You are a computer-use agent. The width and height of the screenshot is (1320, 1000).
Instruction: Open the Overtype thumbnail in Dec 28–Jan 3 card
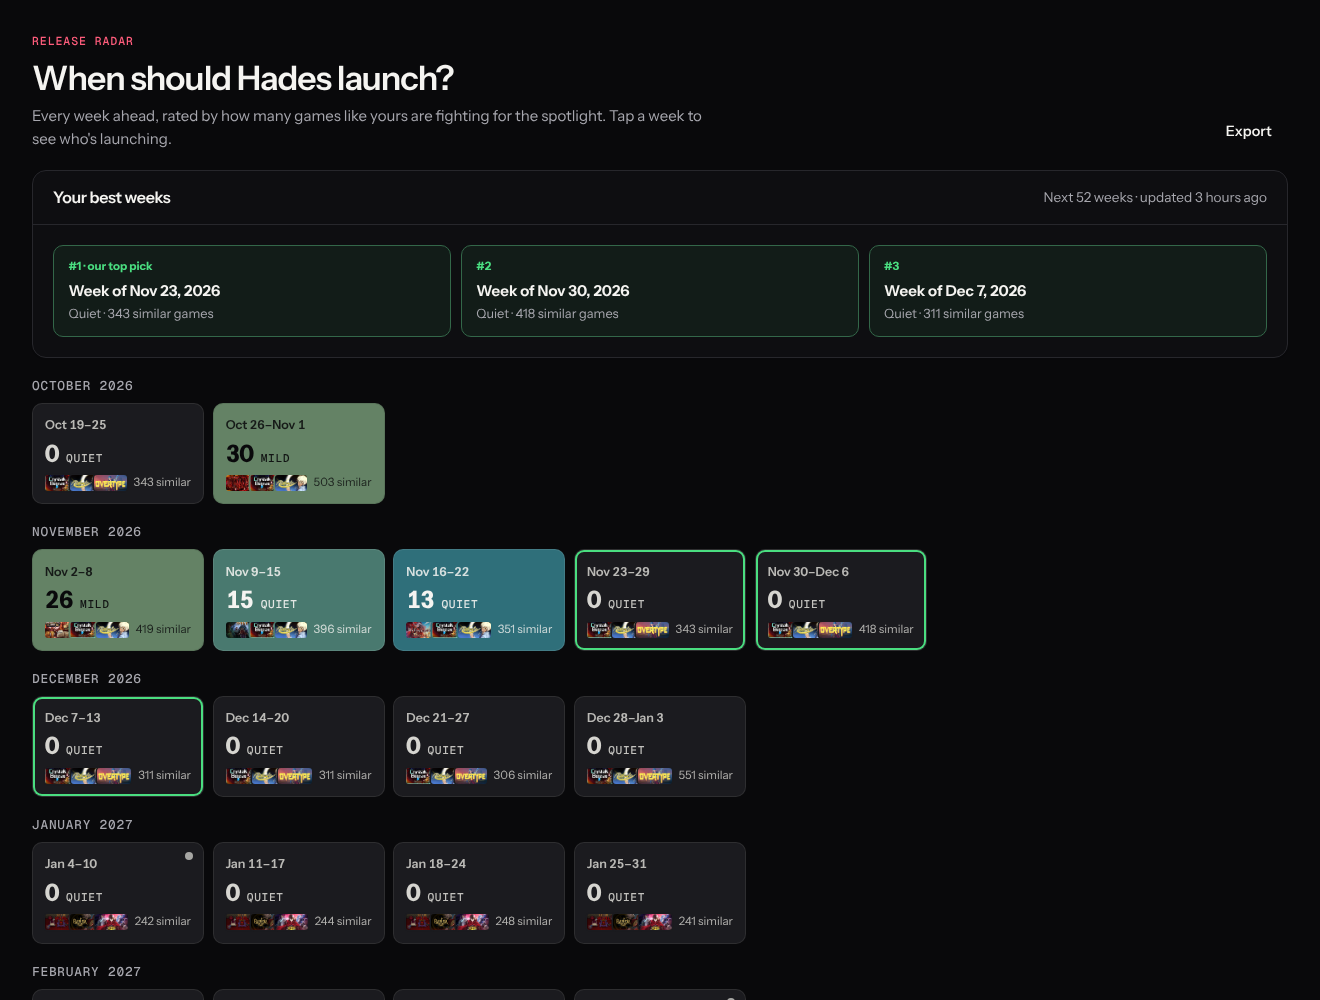(654, 775)
